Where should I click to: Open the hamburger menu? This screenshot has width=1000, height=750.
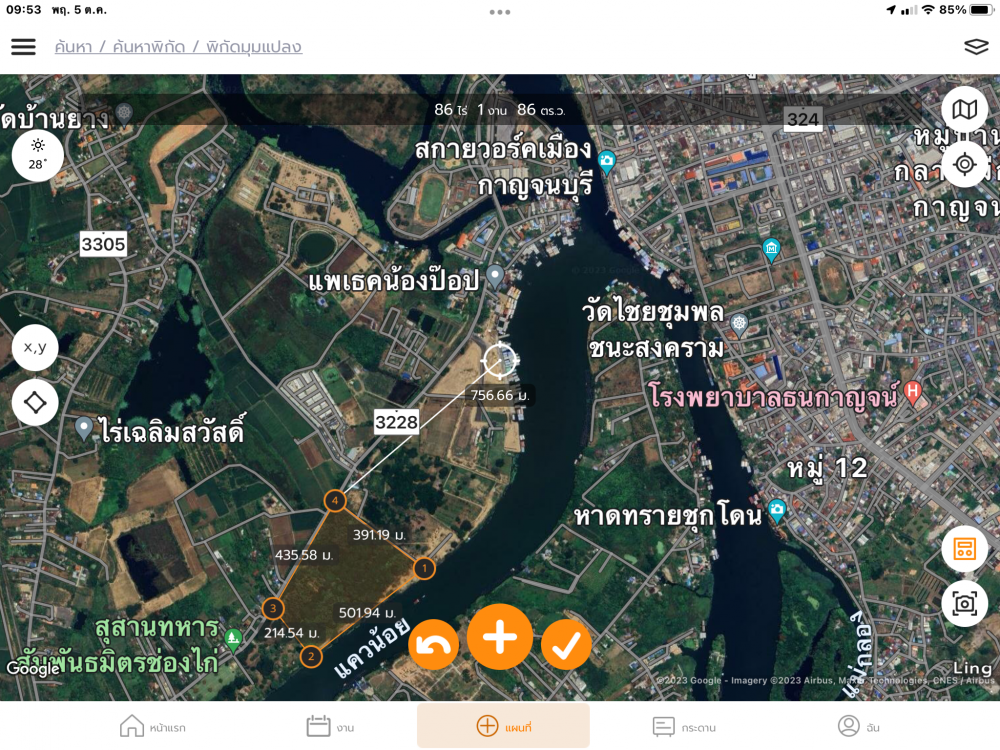[24, 47]
